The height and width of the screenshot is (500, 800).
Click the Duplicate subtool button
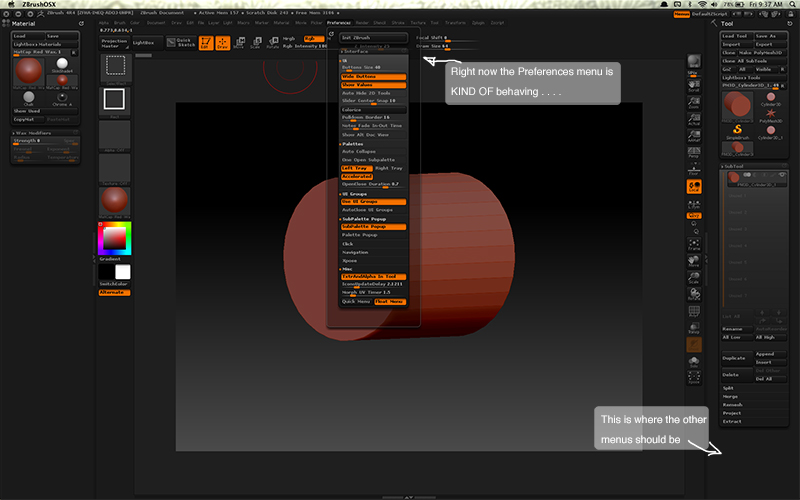[737, 358]
